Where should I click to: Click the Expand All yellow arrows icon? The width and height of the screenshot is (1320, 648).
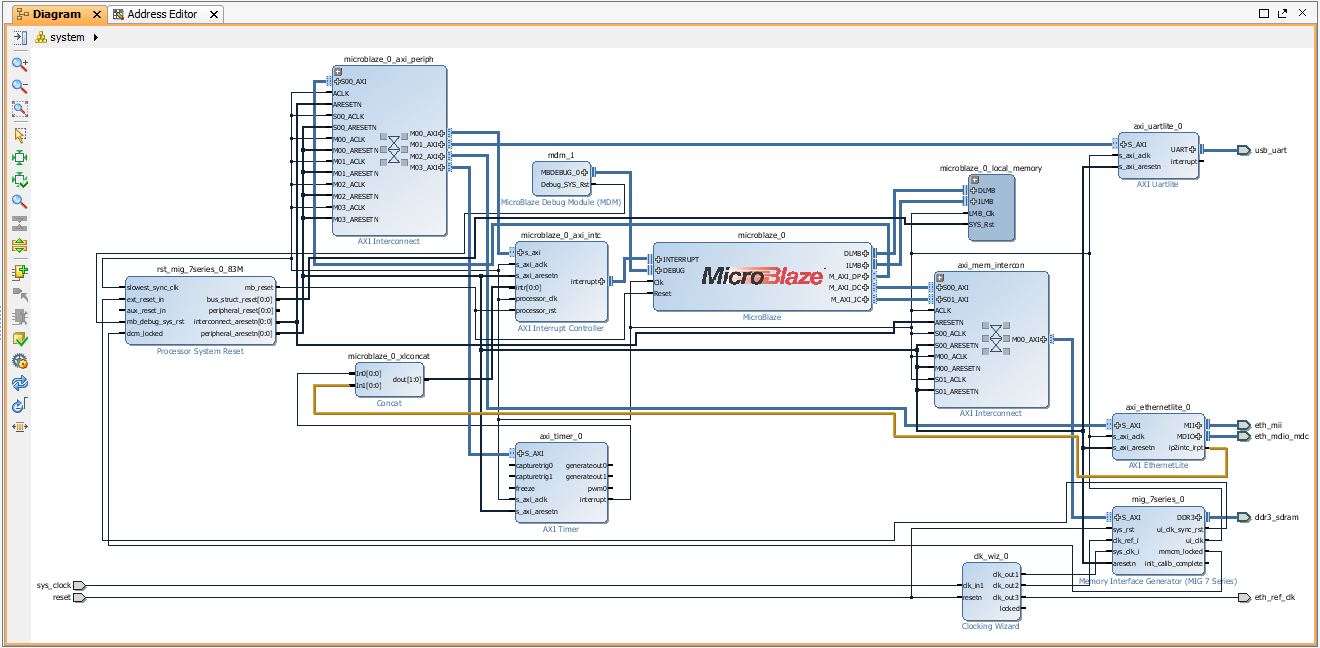[19, 246]
